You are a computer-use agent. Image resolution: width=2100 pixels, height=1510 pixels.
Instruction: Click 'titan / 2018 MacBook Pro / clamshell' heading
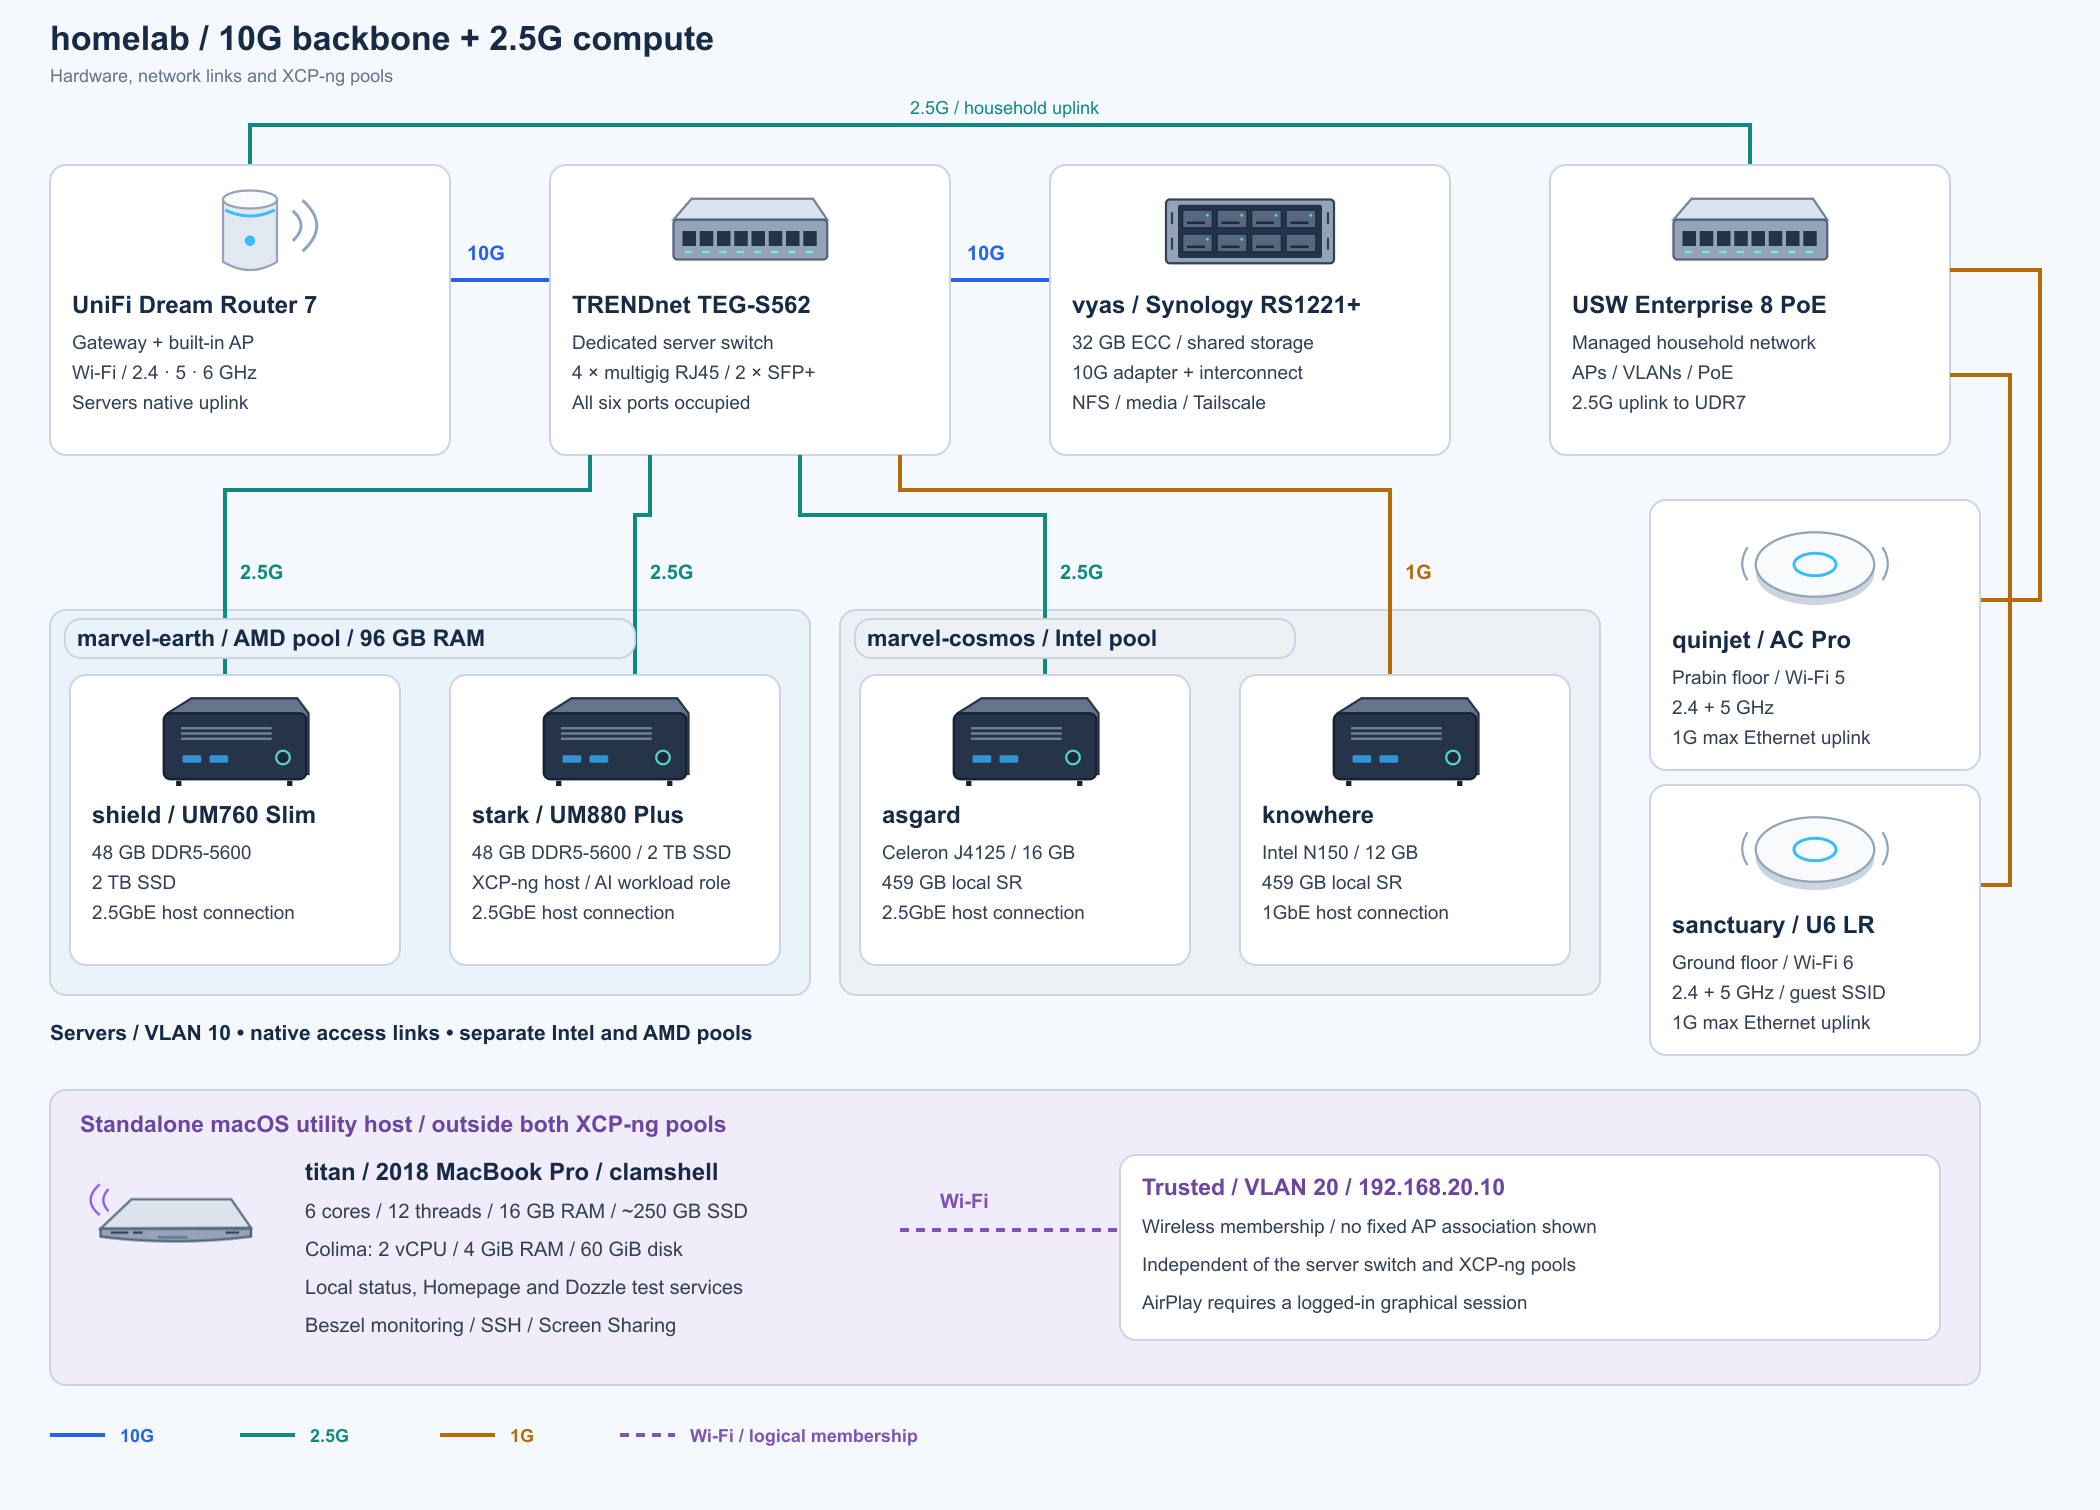click(511, 1172)
